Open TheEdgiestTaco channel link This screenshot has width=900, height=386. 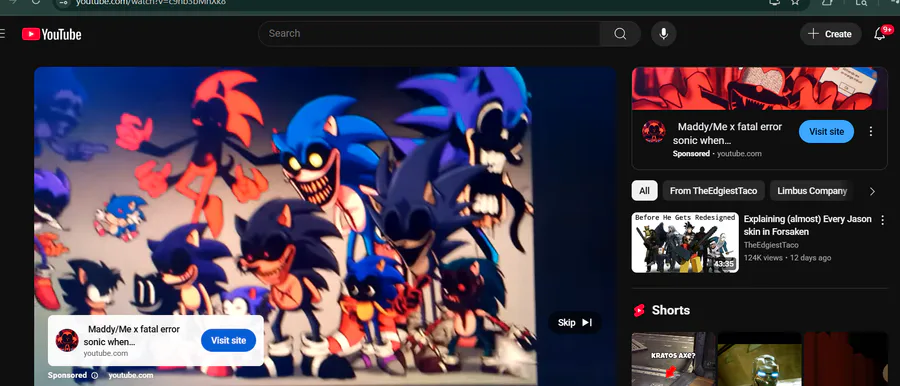pos(771,245)
